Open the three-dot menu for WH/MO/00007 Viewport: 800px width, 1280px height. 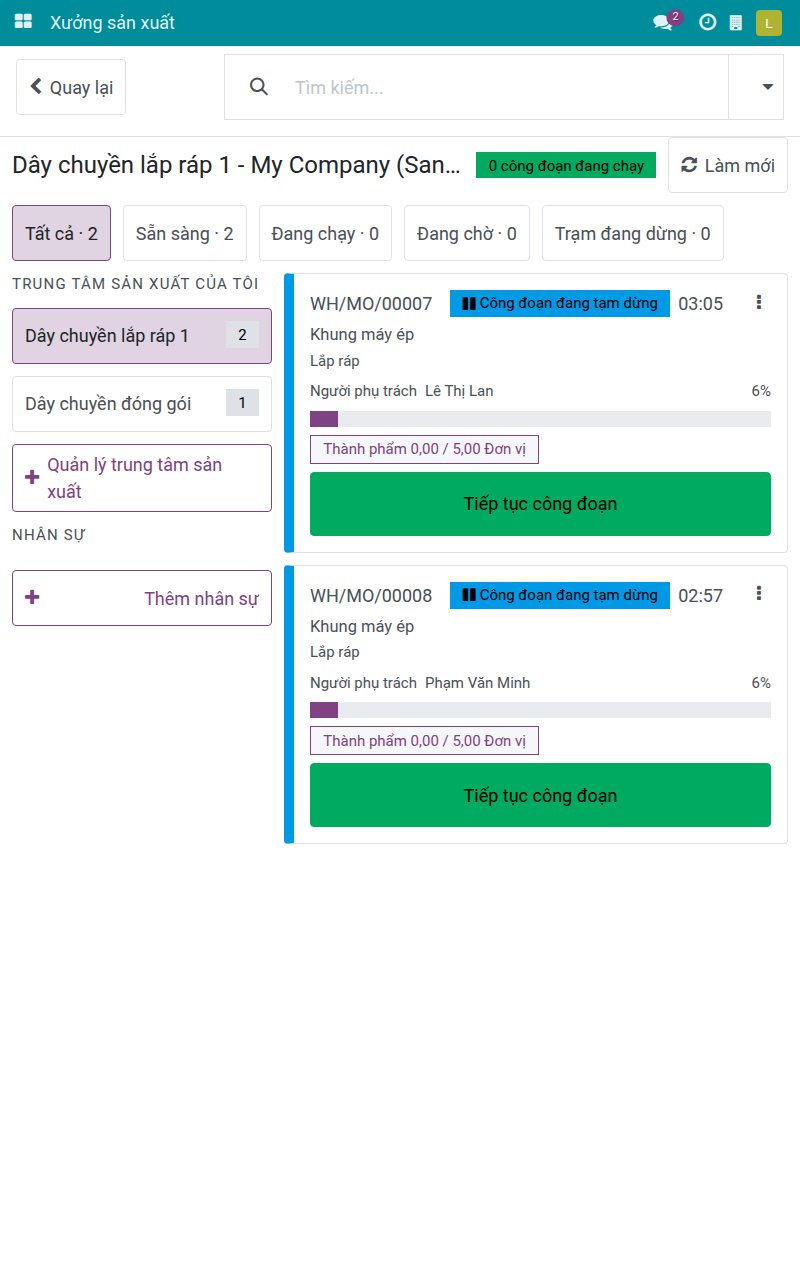click(x=759, y=302)
